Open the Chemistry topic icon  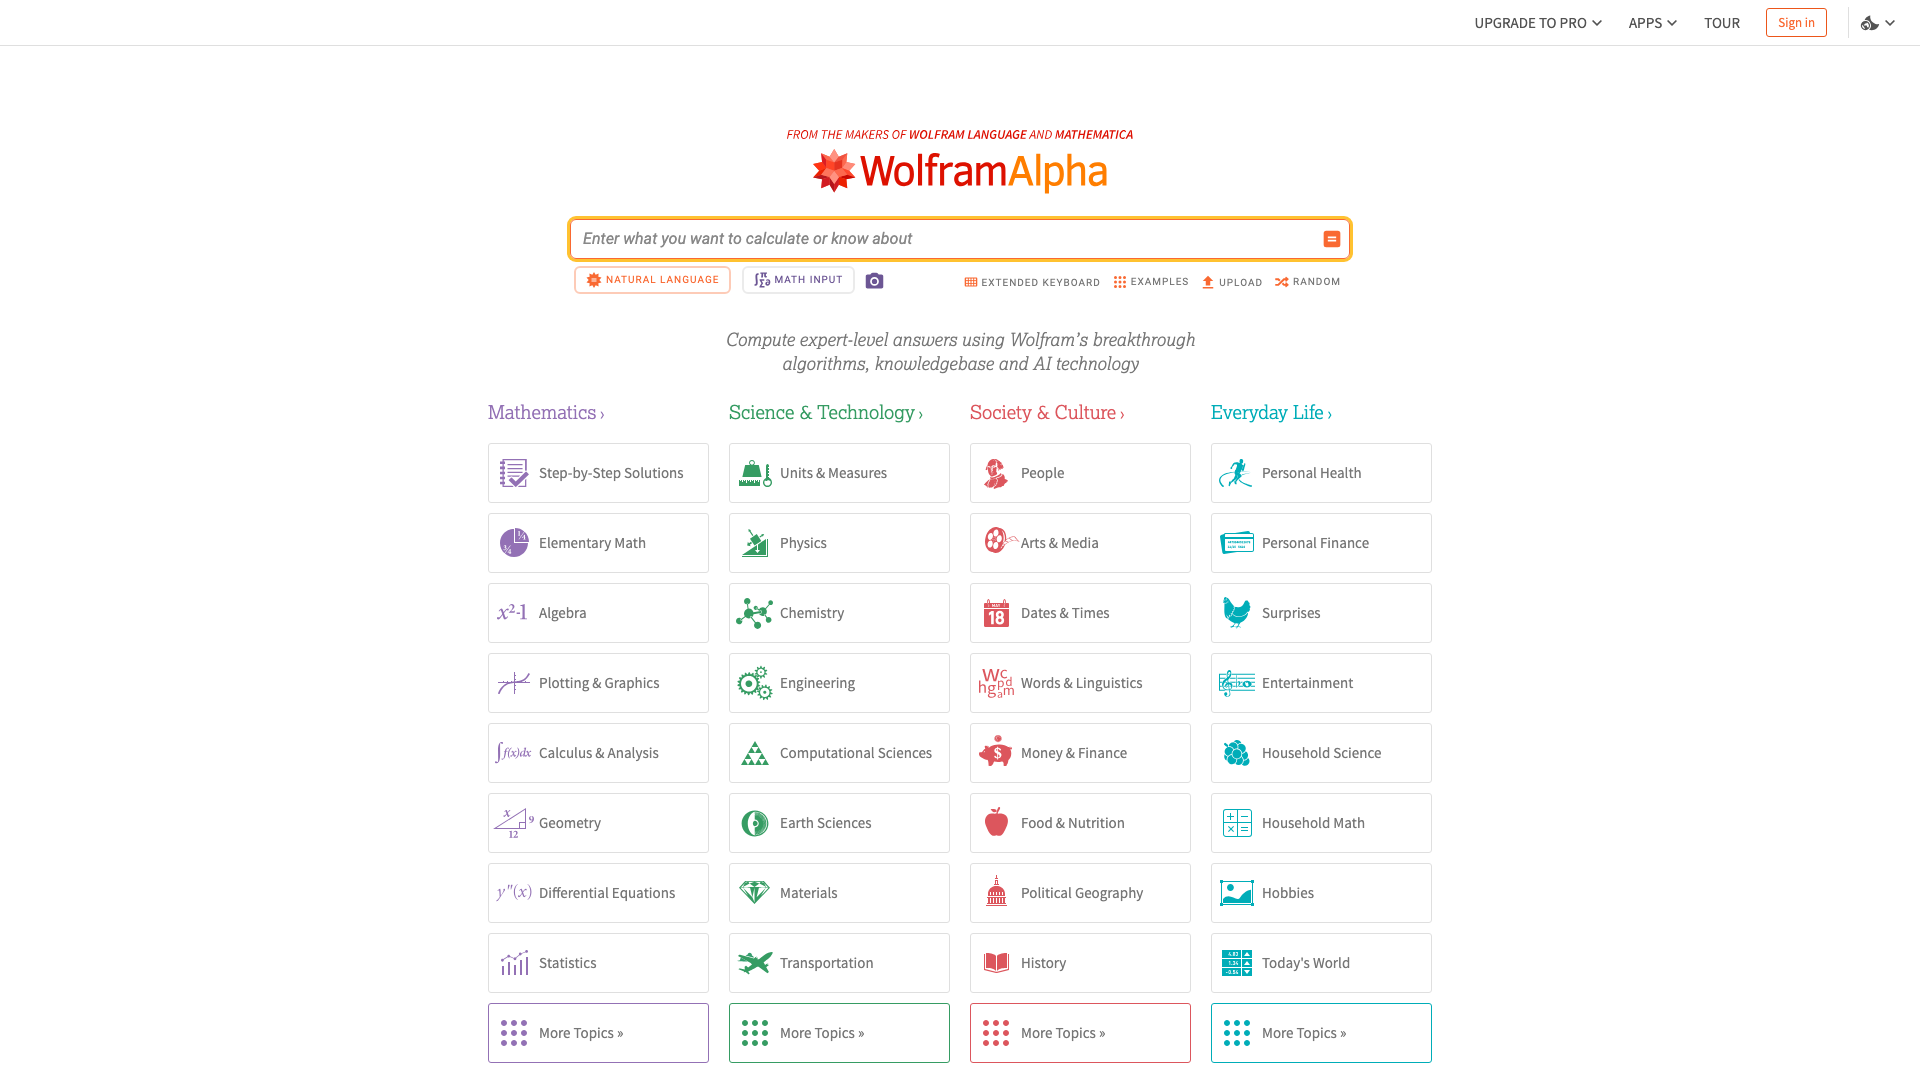coord(755,612)
